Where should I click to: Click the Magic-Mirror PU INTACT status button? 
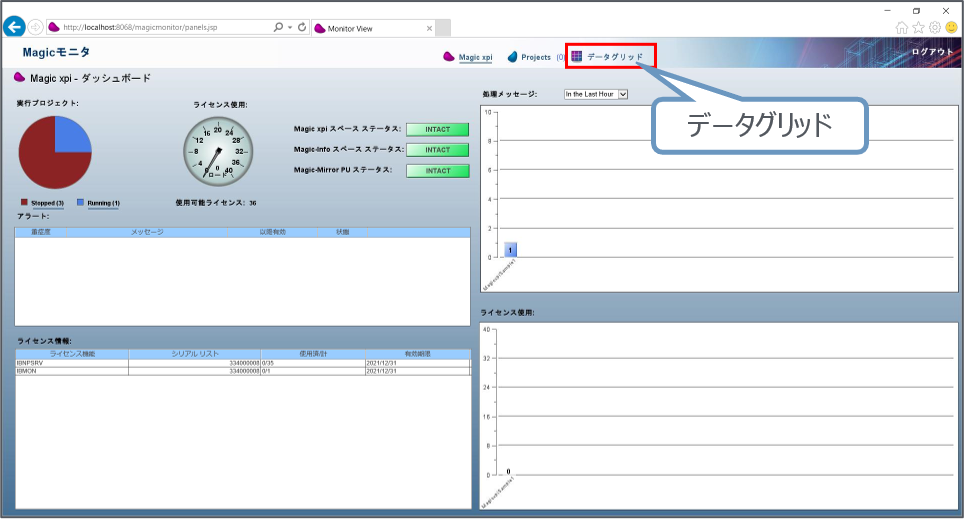coord(437,171)
